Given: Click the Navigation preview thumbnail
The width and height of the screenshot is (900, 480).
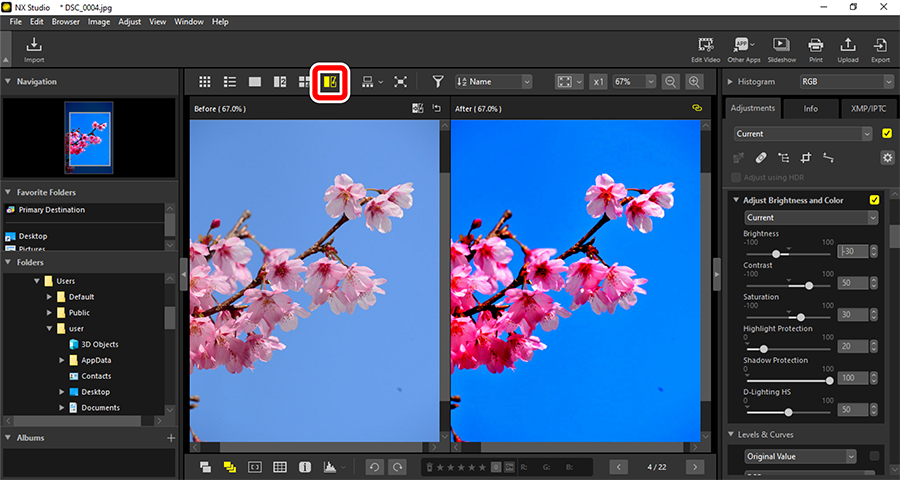Looking at the screenshot, I should click(x=89, y=138).
